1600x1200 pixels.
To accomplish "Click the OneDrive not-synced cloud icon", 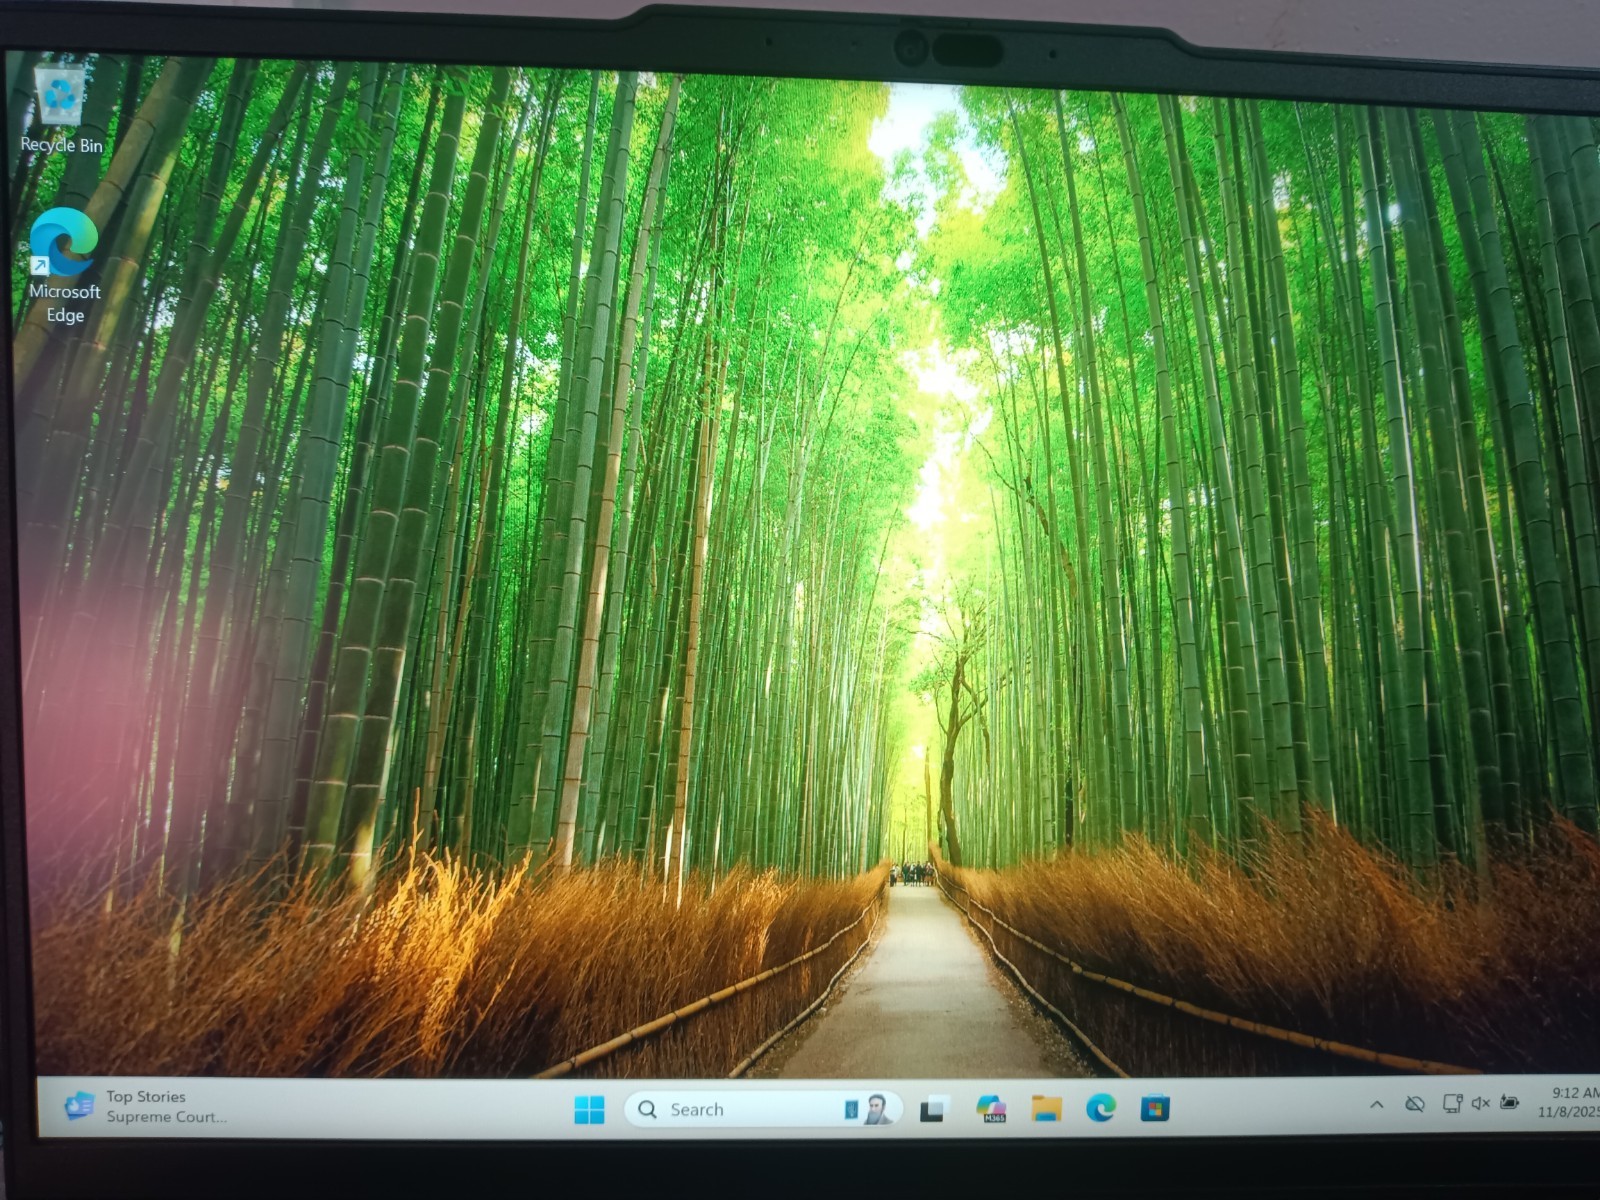I will tap(1414, 1104).
